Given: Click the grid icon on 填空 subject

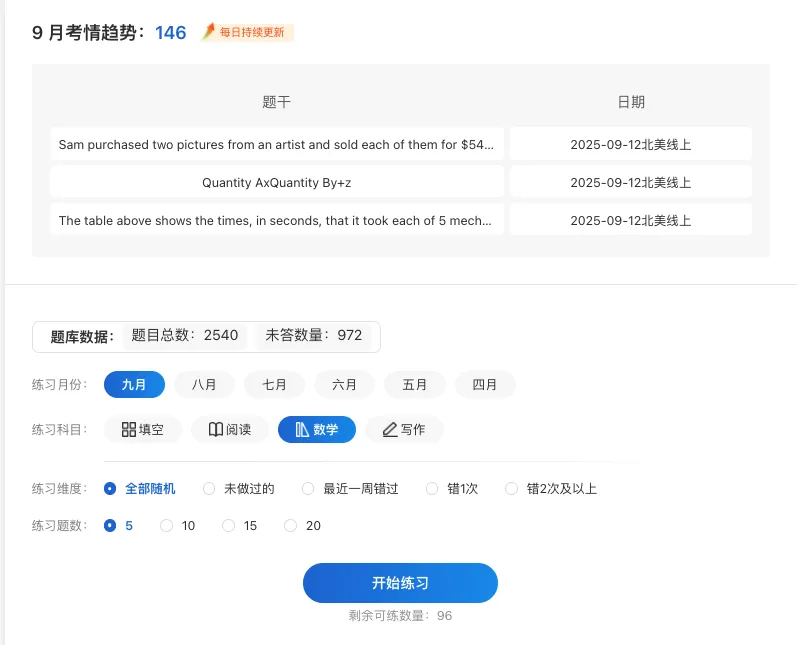Looking at the screenshot, I should tap(129, 430).
